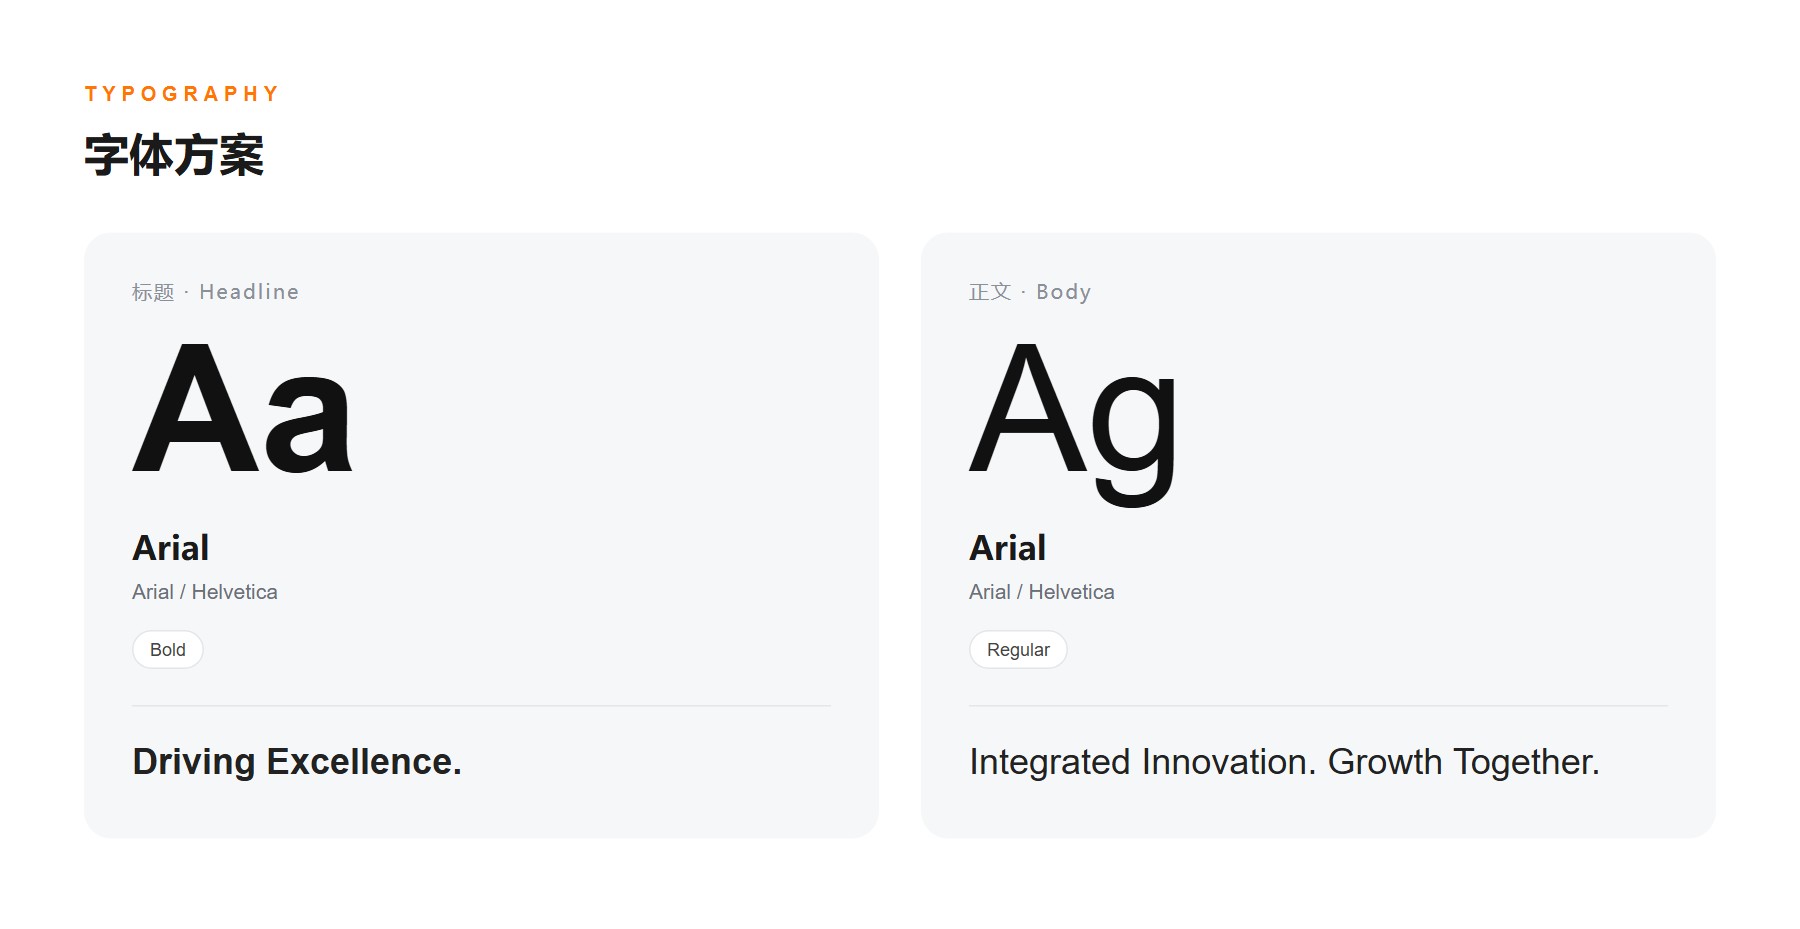This screenshot has height=929, width=1800.
Task: Select the 字体方案 page heading
Action: (x=174, y=156)
